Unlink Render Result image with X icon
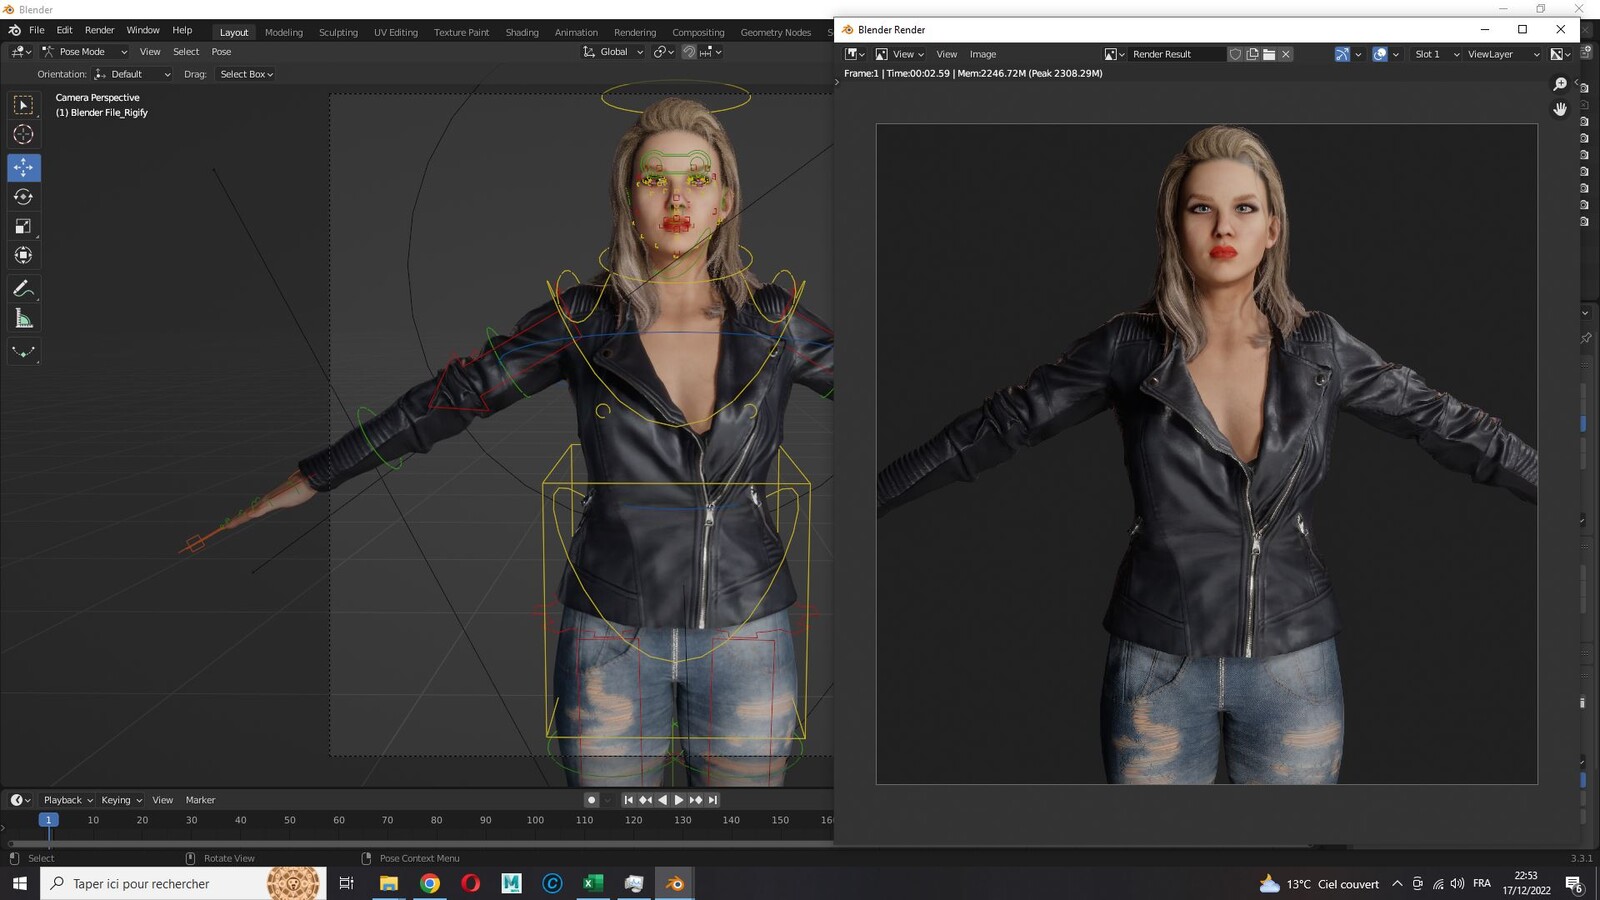 1286,54
